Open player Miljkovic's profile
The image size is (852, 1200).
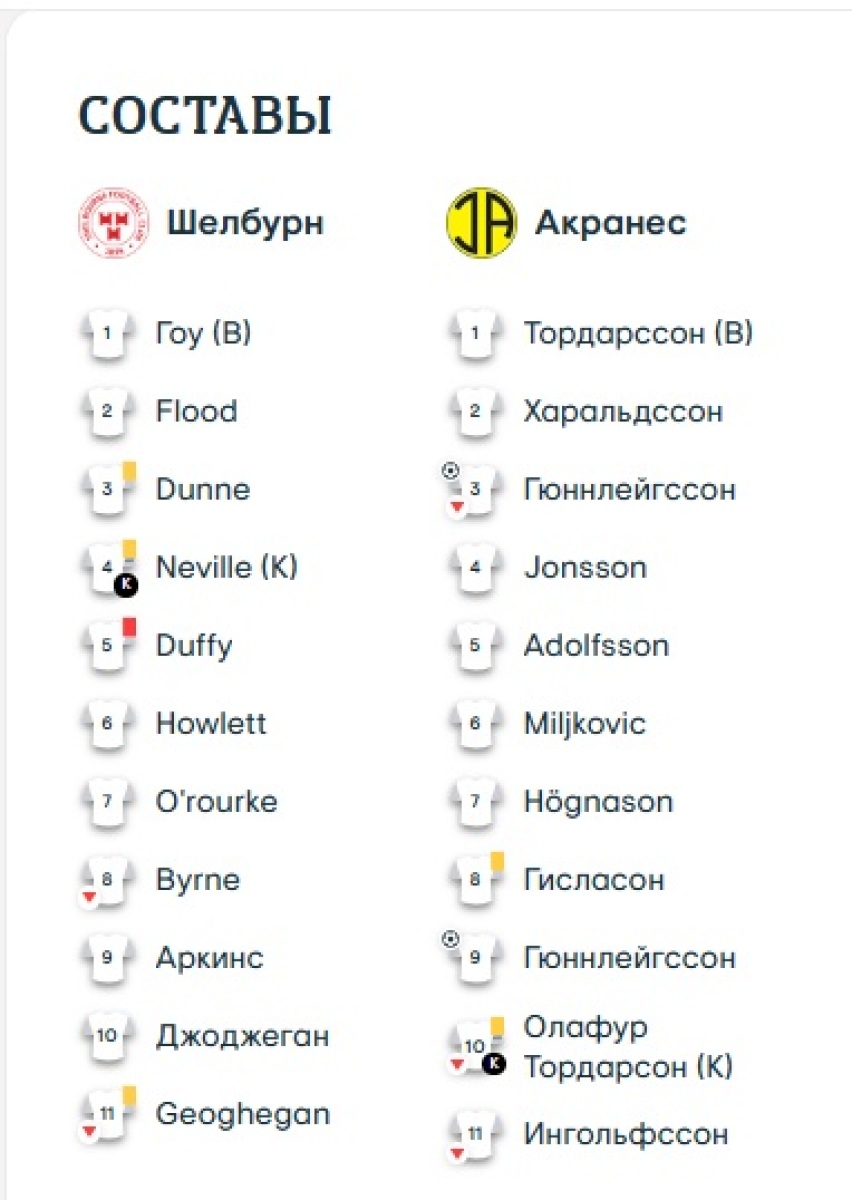(x=584, y=723)
